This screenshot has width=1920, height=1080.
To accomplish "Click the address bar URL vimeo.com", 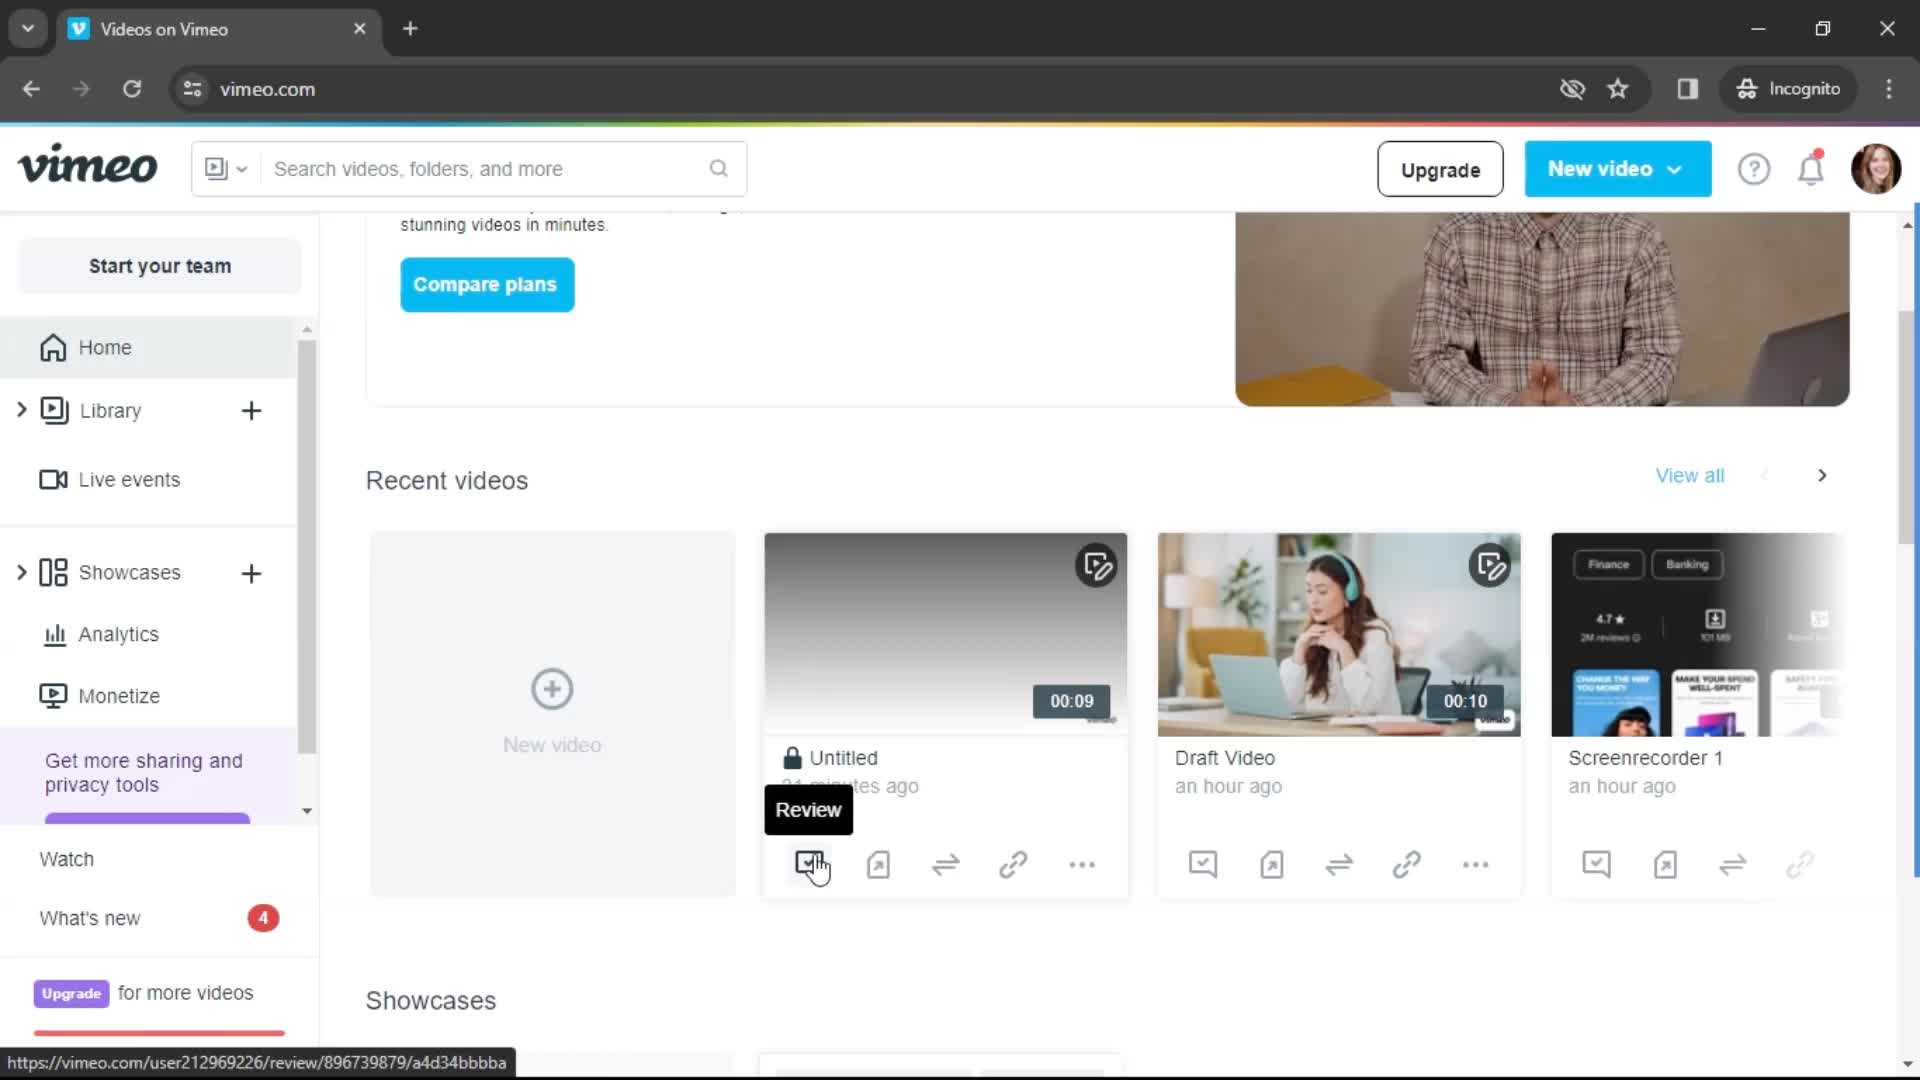I will (267, 89).
